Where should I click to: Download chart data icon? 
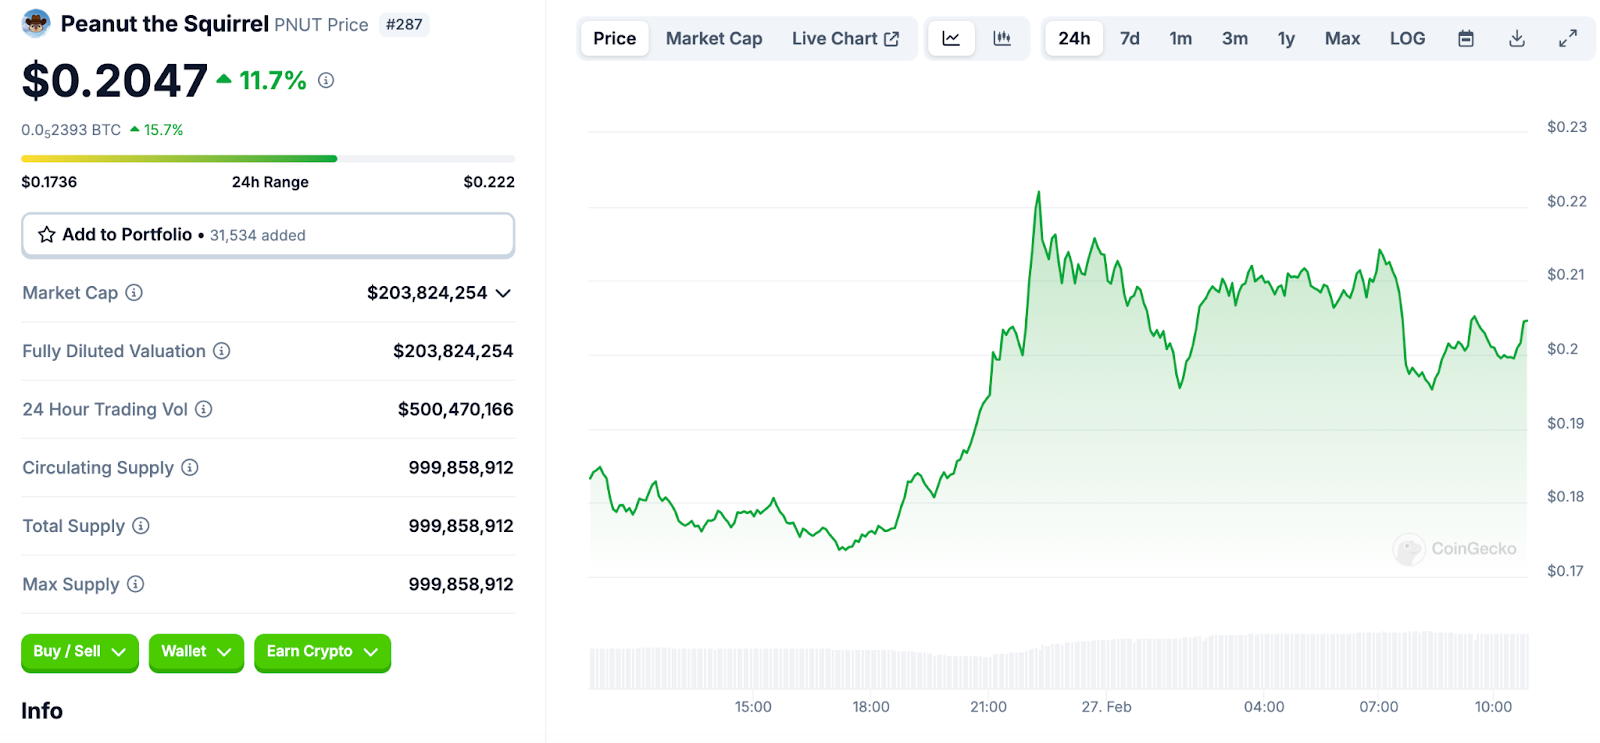pyautogui.click(x=1517, y=39)
